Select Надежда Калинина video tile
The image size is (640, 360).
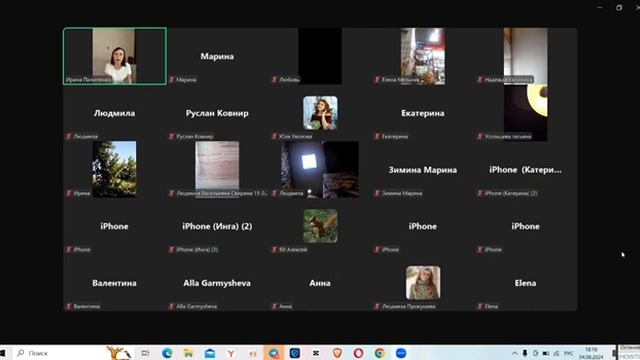click(526, 56)
